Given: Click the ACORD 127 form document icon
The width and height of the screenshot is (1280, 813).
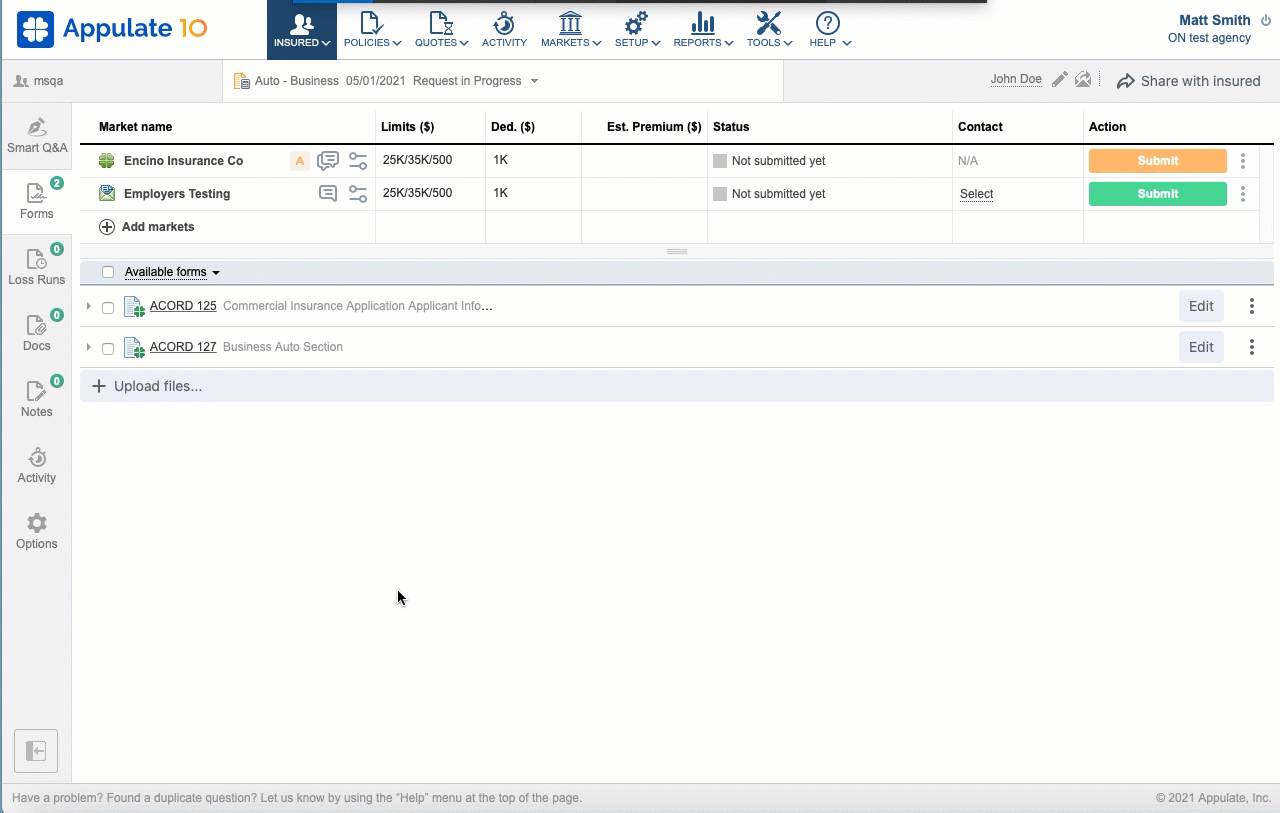Looking at the screenshot, I should tap(134, 348).
